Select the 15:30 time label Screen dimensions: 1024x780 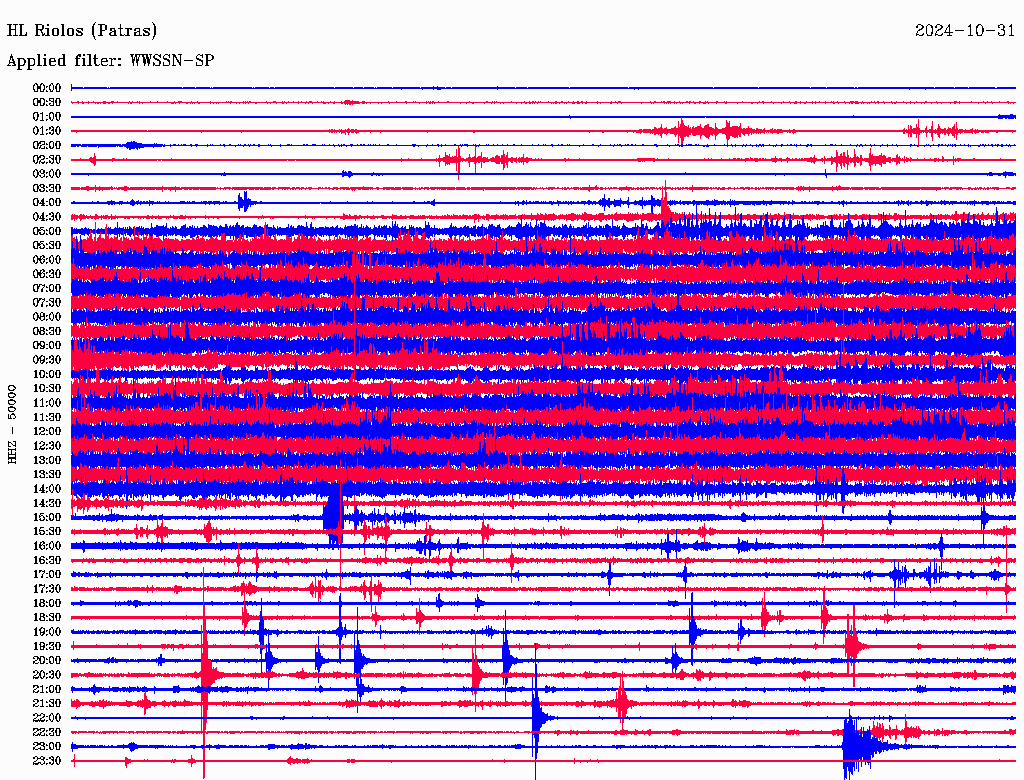47,532
